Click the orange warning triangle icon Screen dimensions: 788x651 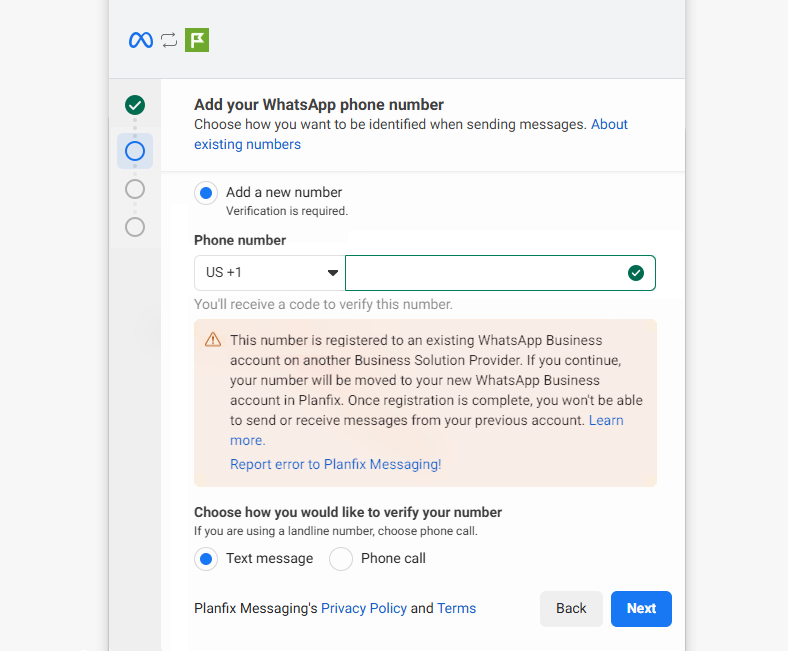click(213, 340)
